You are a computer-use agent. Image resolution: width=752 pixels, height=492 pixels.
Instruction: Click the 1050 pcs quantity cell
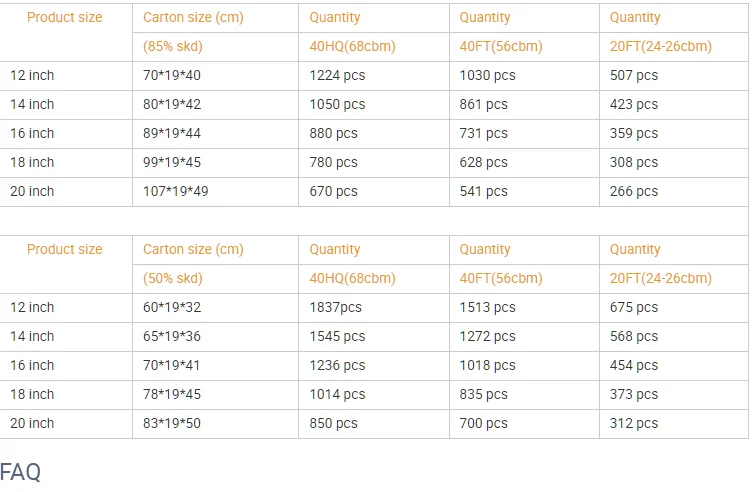pos(337,104)
